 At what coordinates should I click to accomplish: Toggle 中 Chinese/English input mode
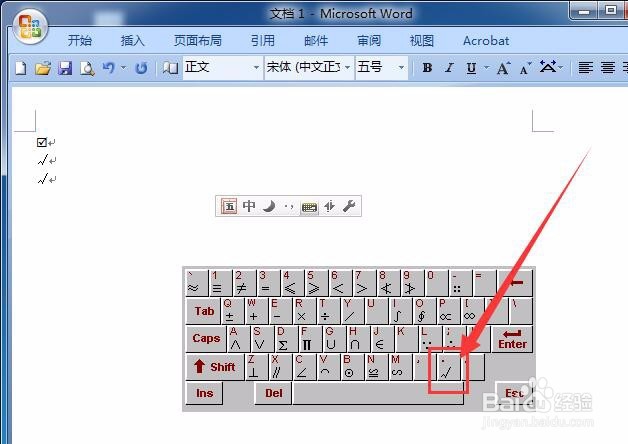click(x=249, y=206)
